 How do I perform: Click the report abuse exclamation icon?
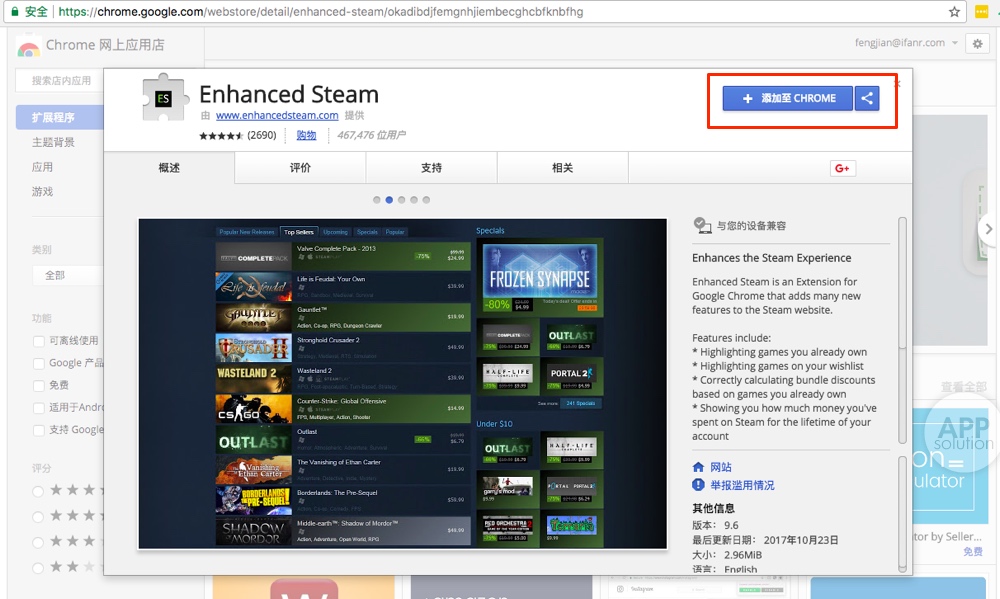tap(699, 485)
